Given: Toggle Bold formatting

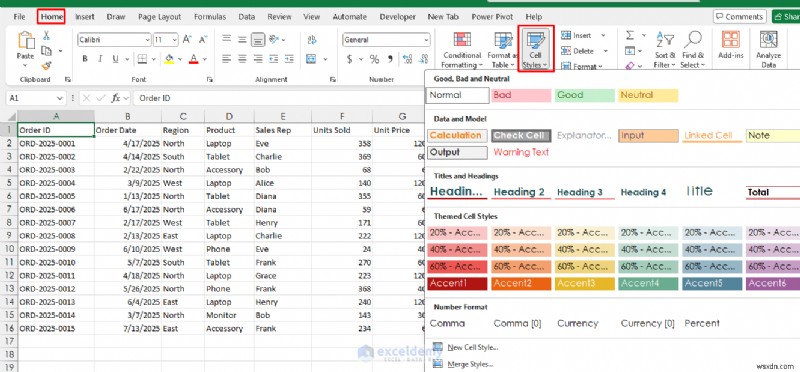Looking at the screenshot, I should 85,59.
